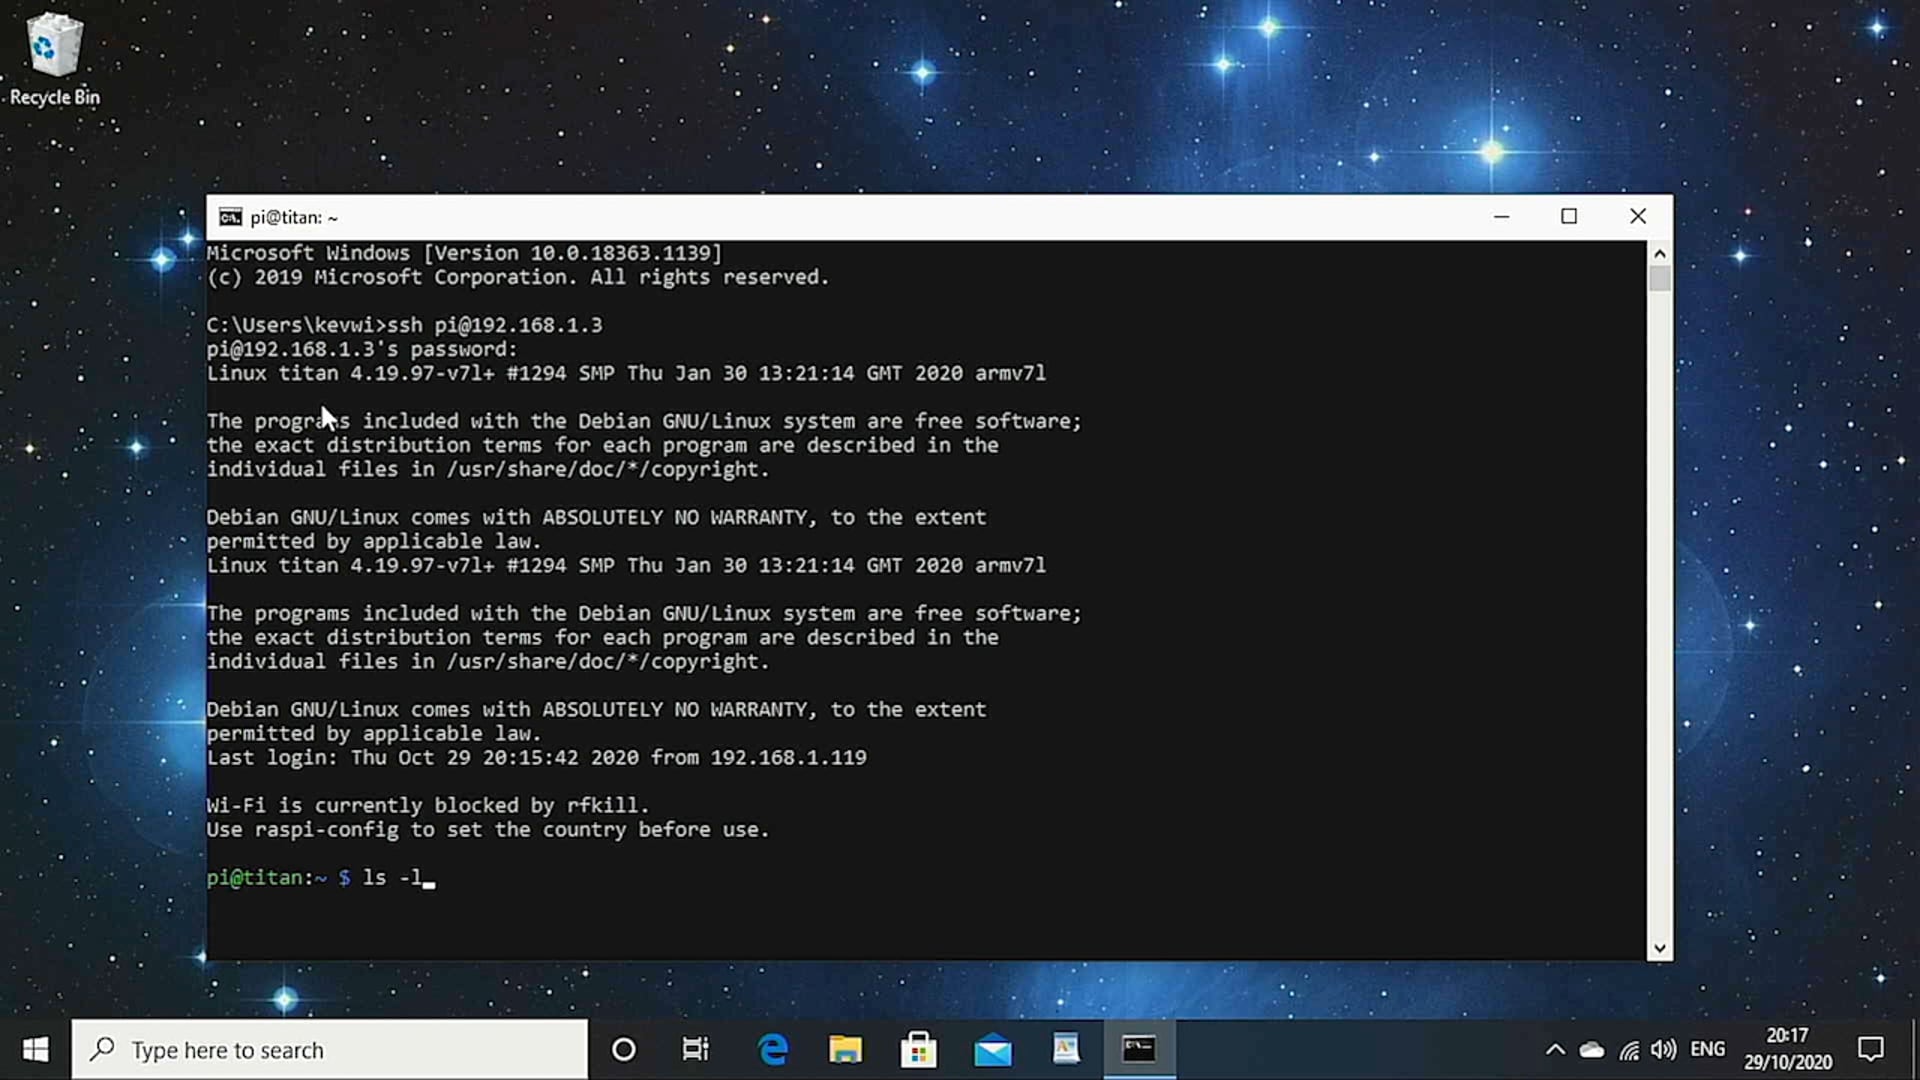The width and height of the screenshot is (1920, 1080).
Task: Open the Microsoft Store
Action: (919, 1049)
